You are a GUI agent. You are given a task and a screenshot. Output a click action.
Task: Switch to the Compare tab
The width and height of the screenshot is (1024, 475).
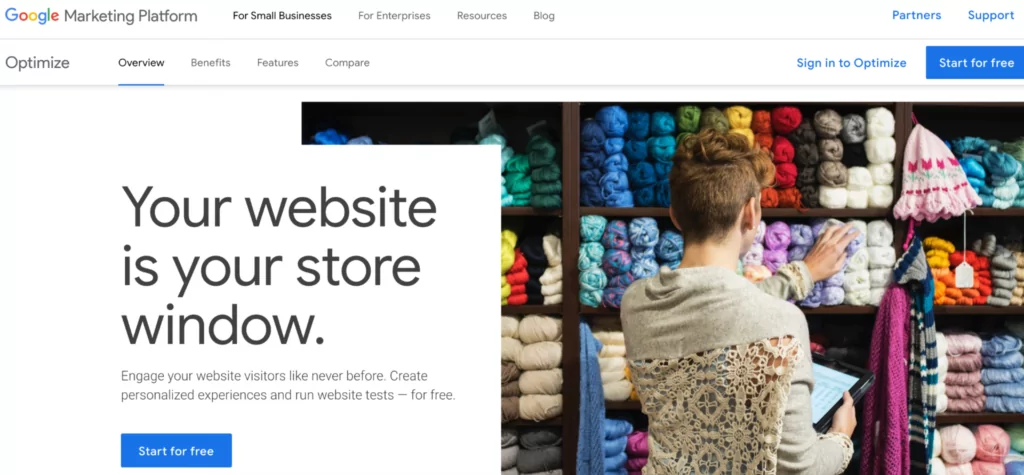tap(347, 63)
